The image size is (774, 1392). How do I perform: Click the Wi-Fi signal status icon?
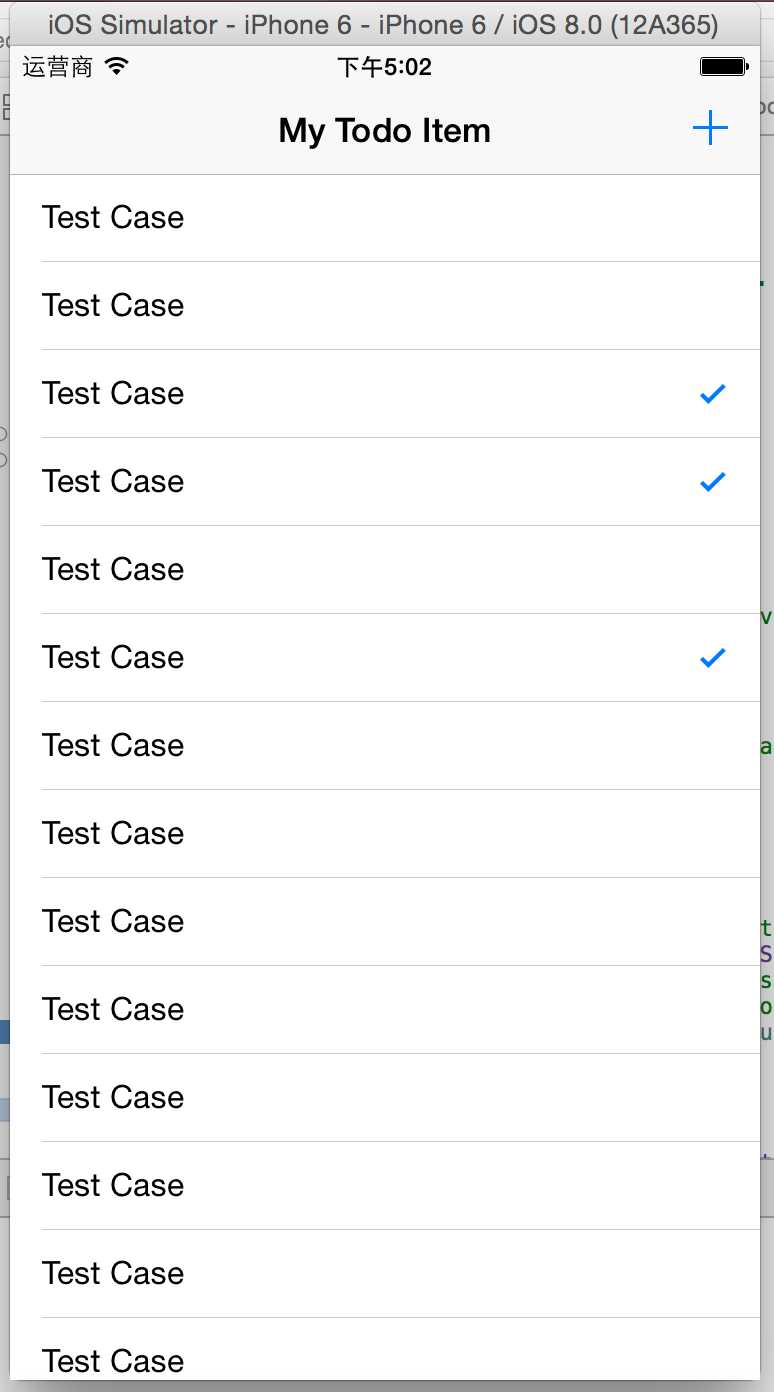click(x=117, y=67)
